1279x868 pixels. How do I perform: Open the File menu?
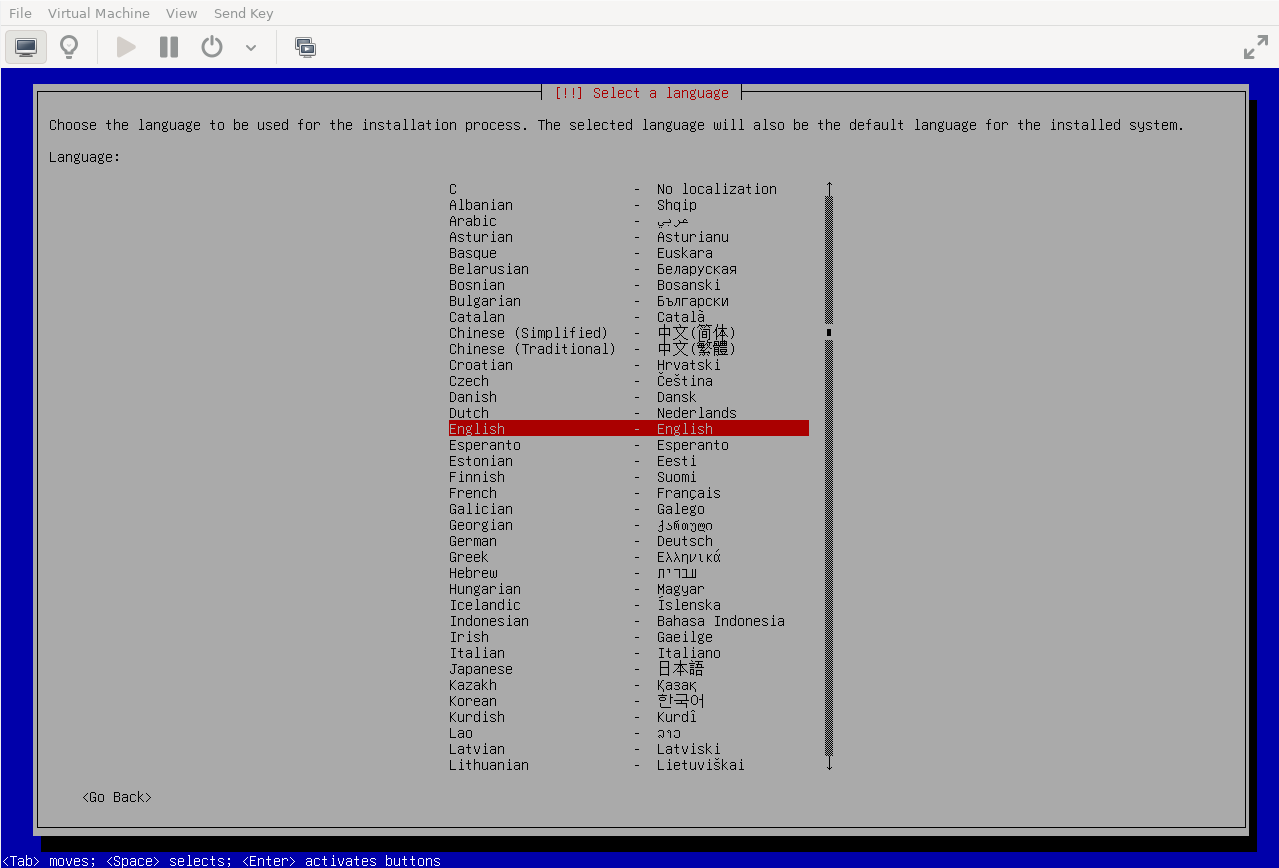[20, 13]
